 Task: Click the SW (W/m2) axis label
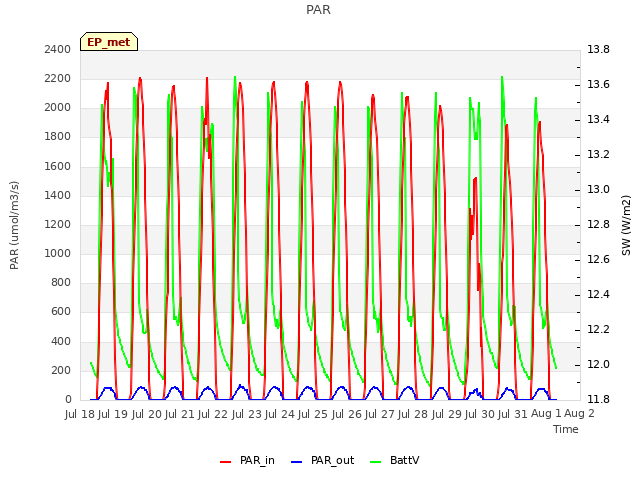pos(626,225)
